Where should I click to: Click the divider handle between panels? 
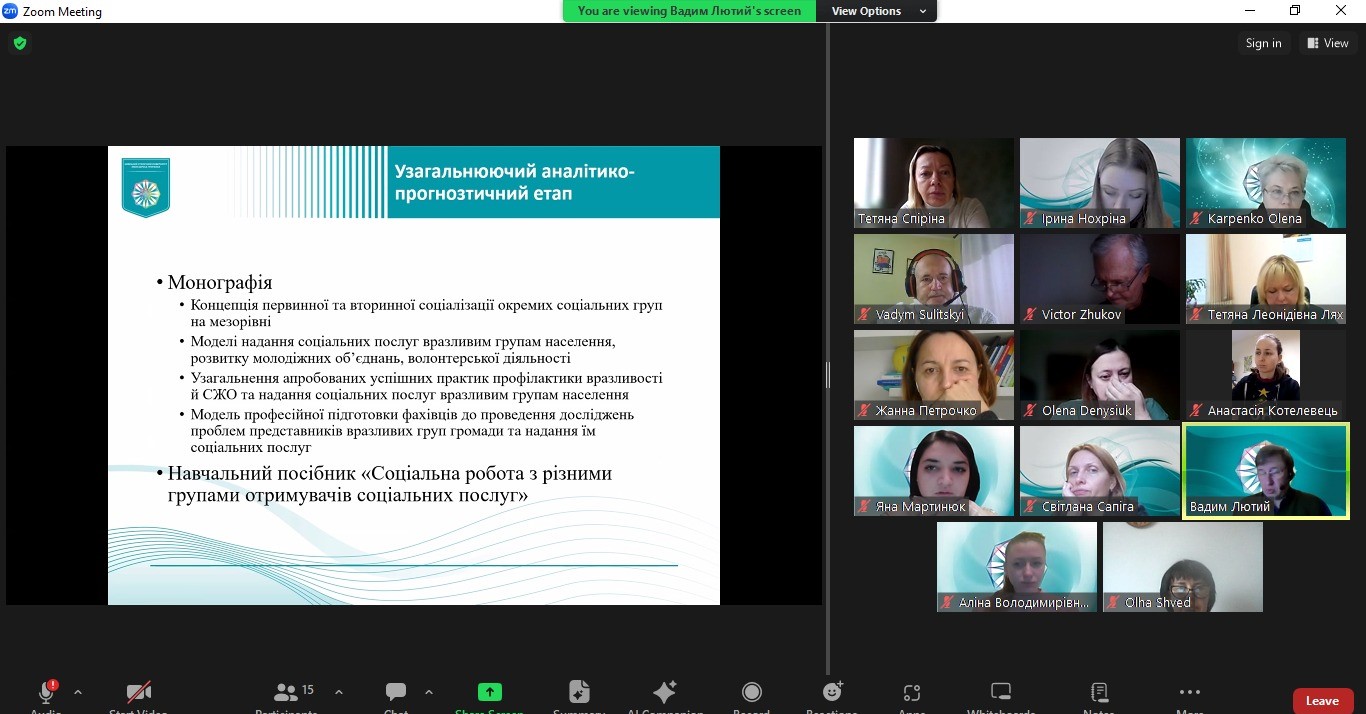pos(827,375)
